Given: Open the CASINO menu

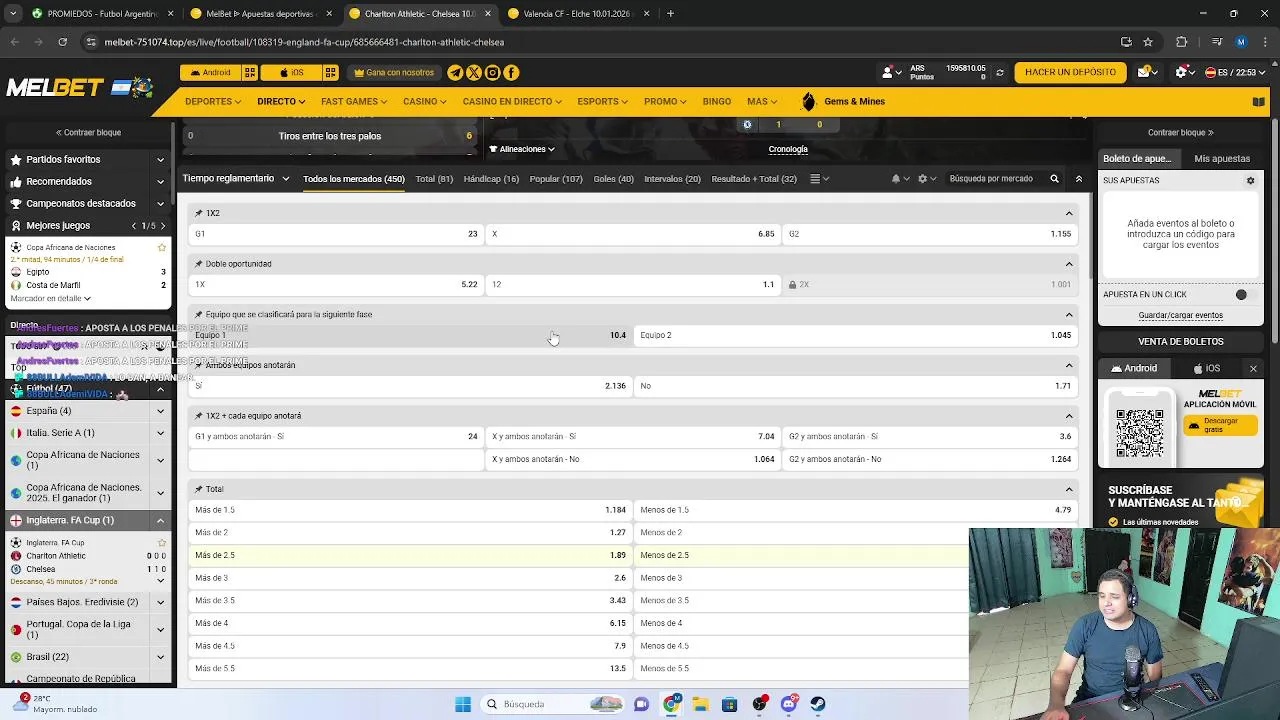Looking at the screenshot, I should pos(426,101).
